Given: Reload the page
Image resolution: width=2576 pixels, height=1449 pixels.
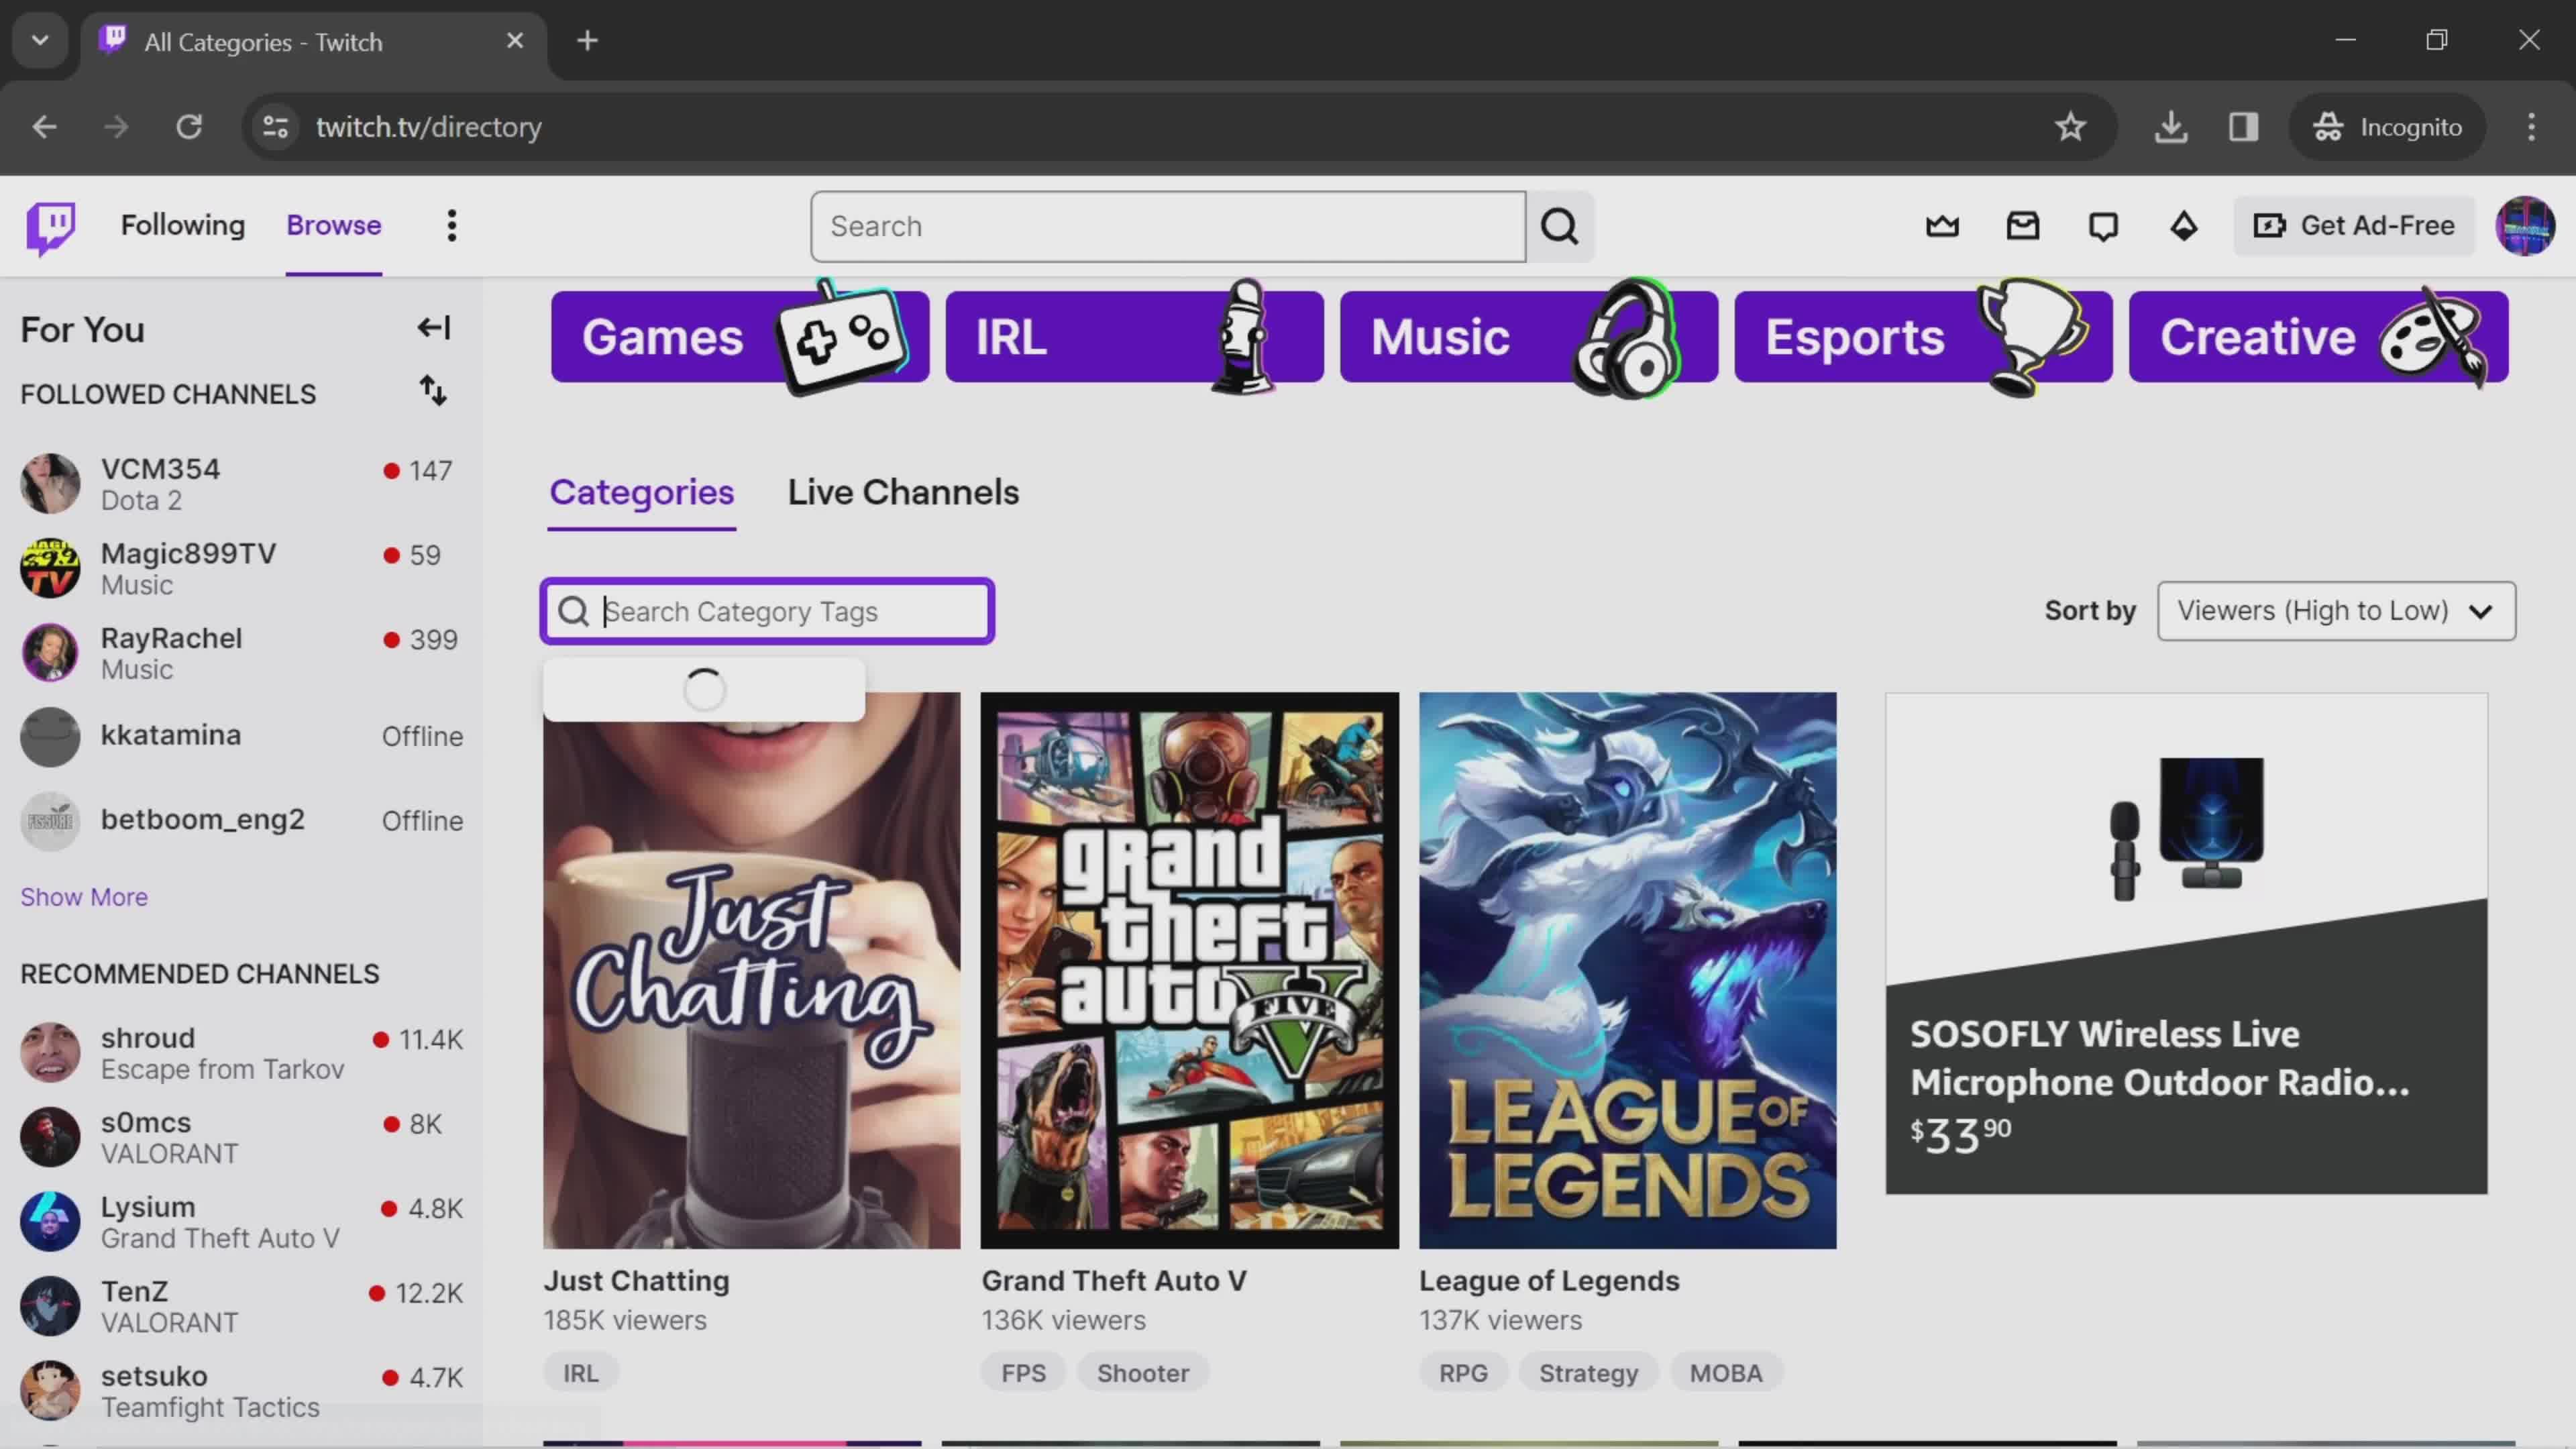Looking at the screenshot, I should pyautogui.click(x=189, y=127).
